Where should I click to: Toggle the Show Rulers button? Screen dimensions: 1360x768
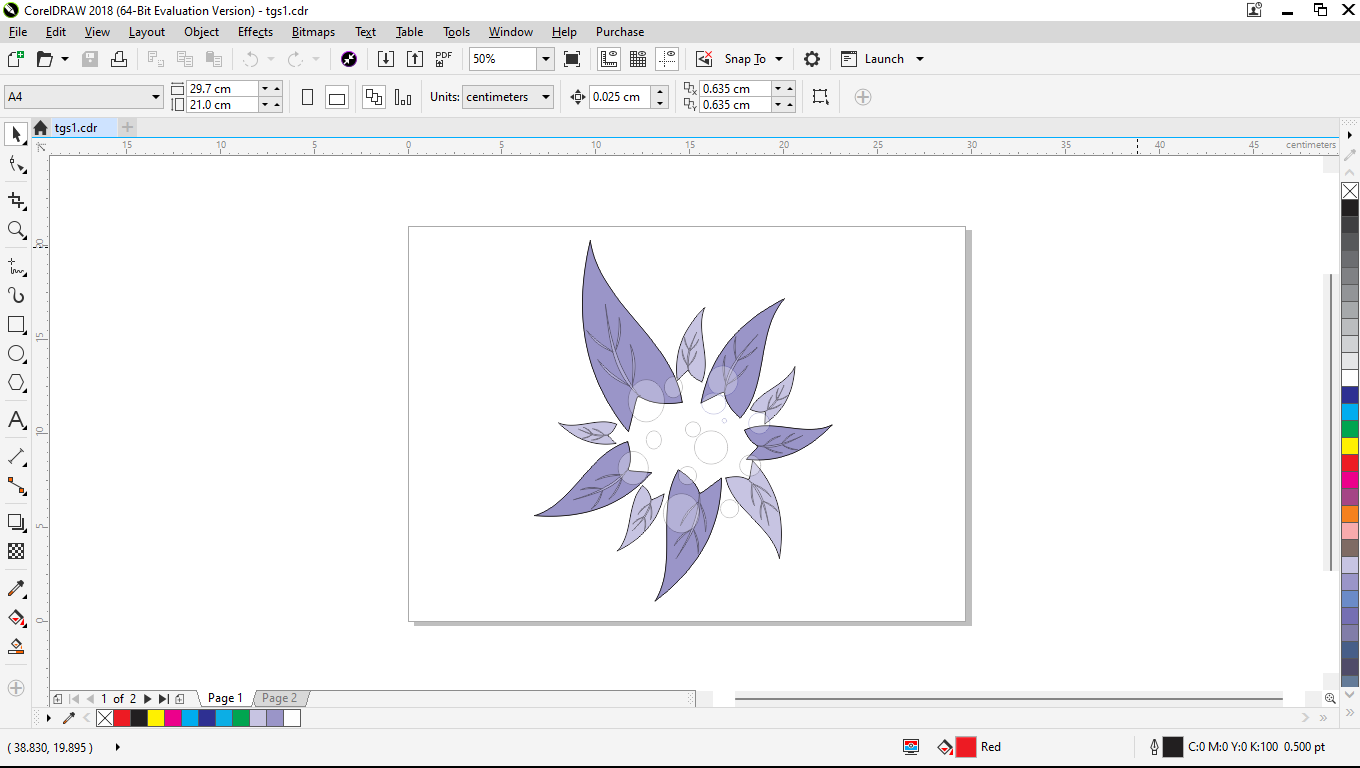pos(609,59)
